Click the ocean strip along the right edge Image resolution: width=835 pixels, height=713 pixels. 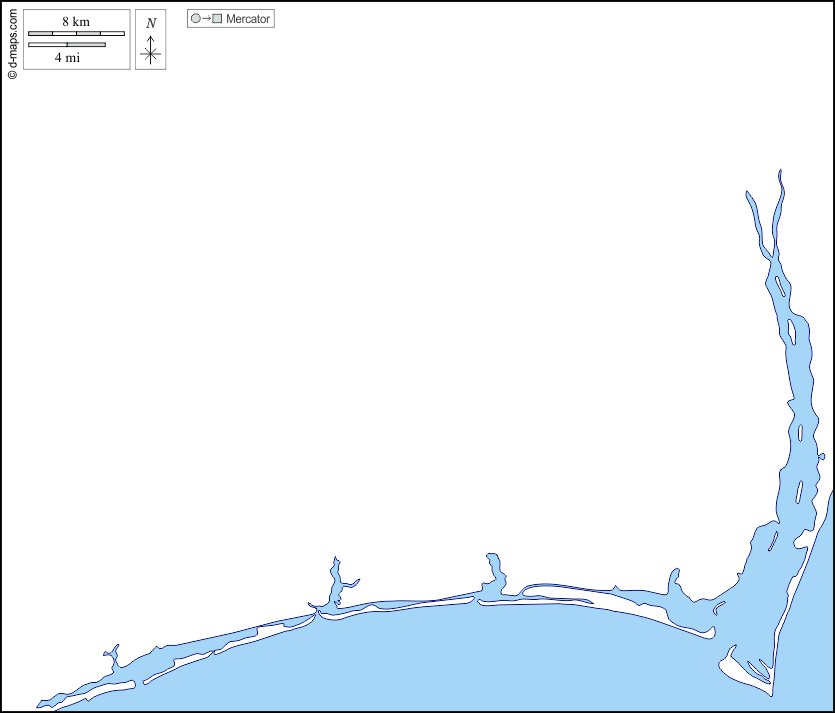pos(815,600)
